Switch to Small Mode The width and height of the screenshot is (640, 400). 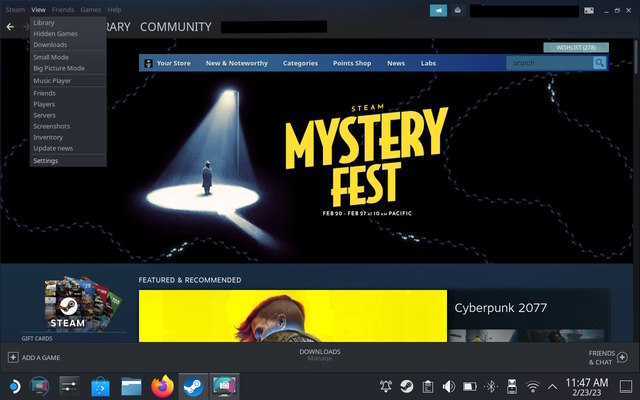click(x=51, y=58)
